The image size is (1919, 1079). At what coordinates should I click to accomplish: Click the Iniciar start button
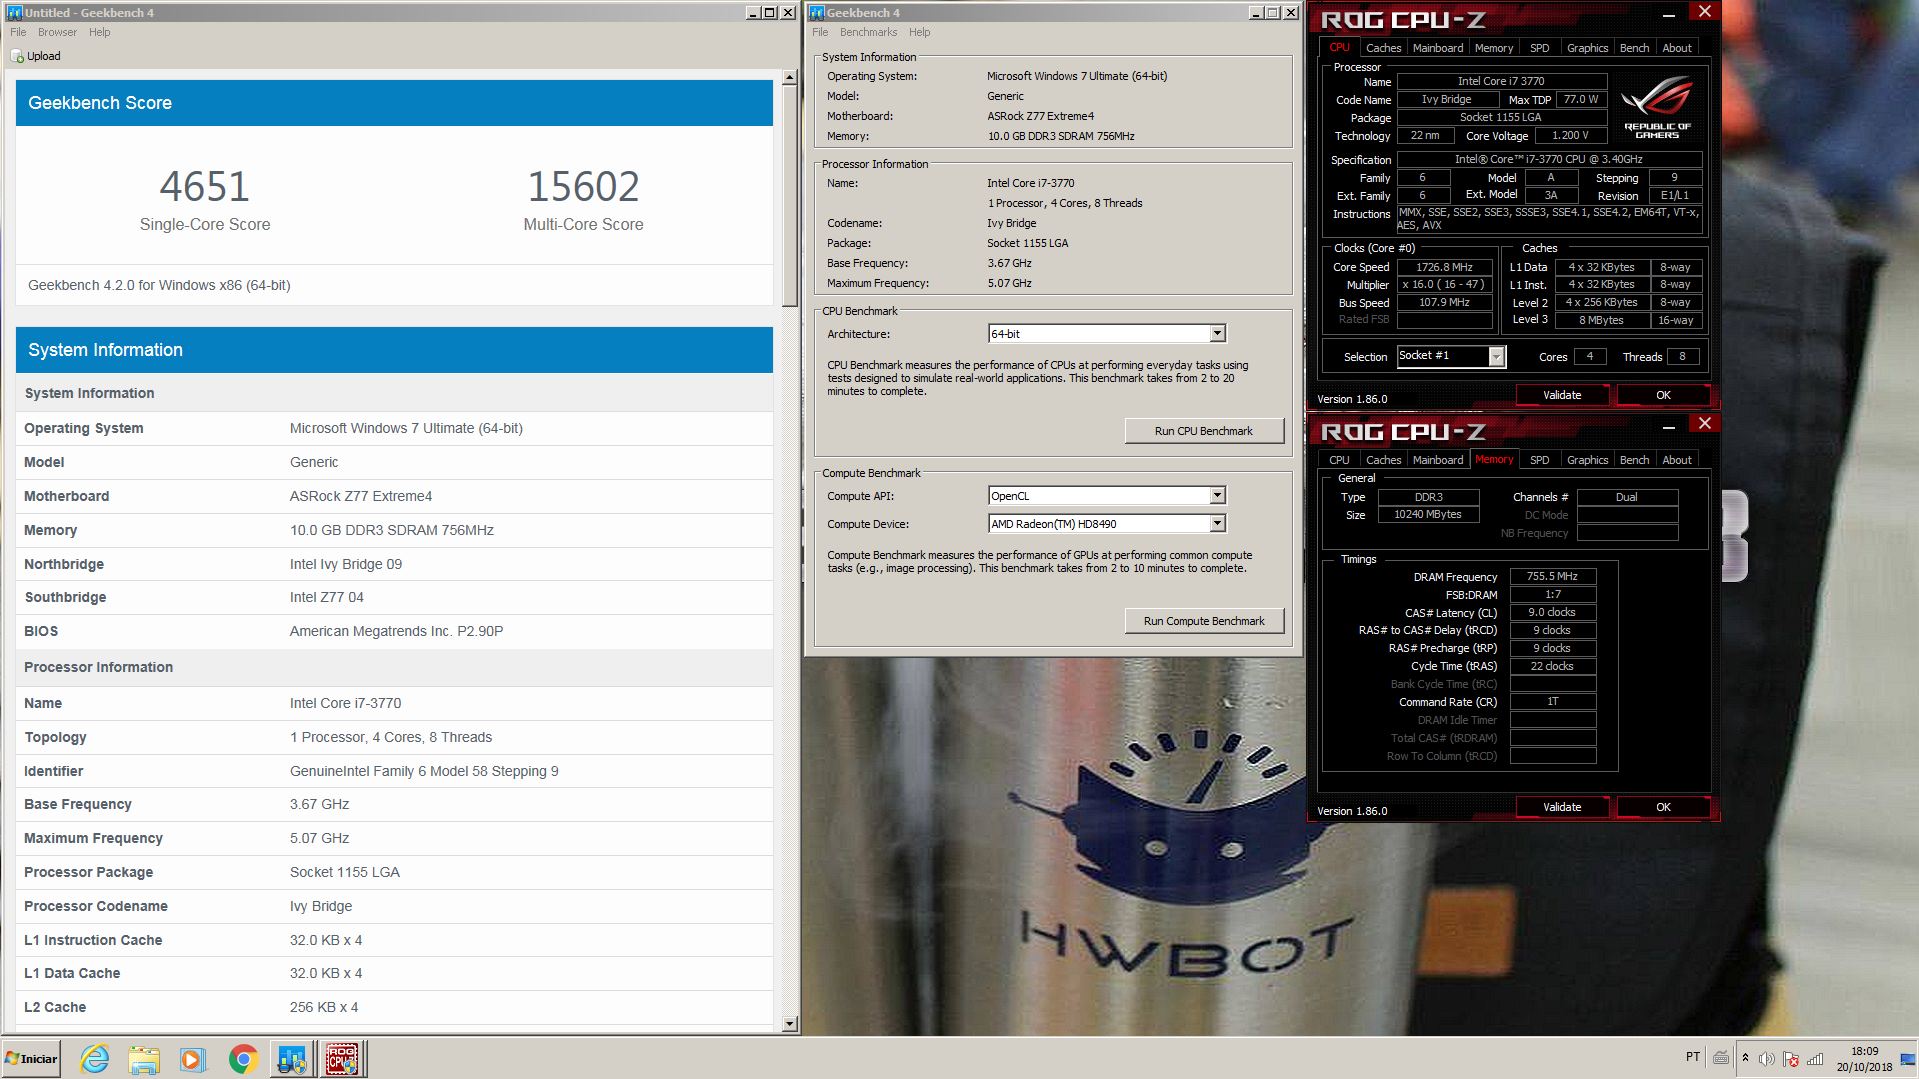click(32, 1059)
